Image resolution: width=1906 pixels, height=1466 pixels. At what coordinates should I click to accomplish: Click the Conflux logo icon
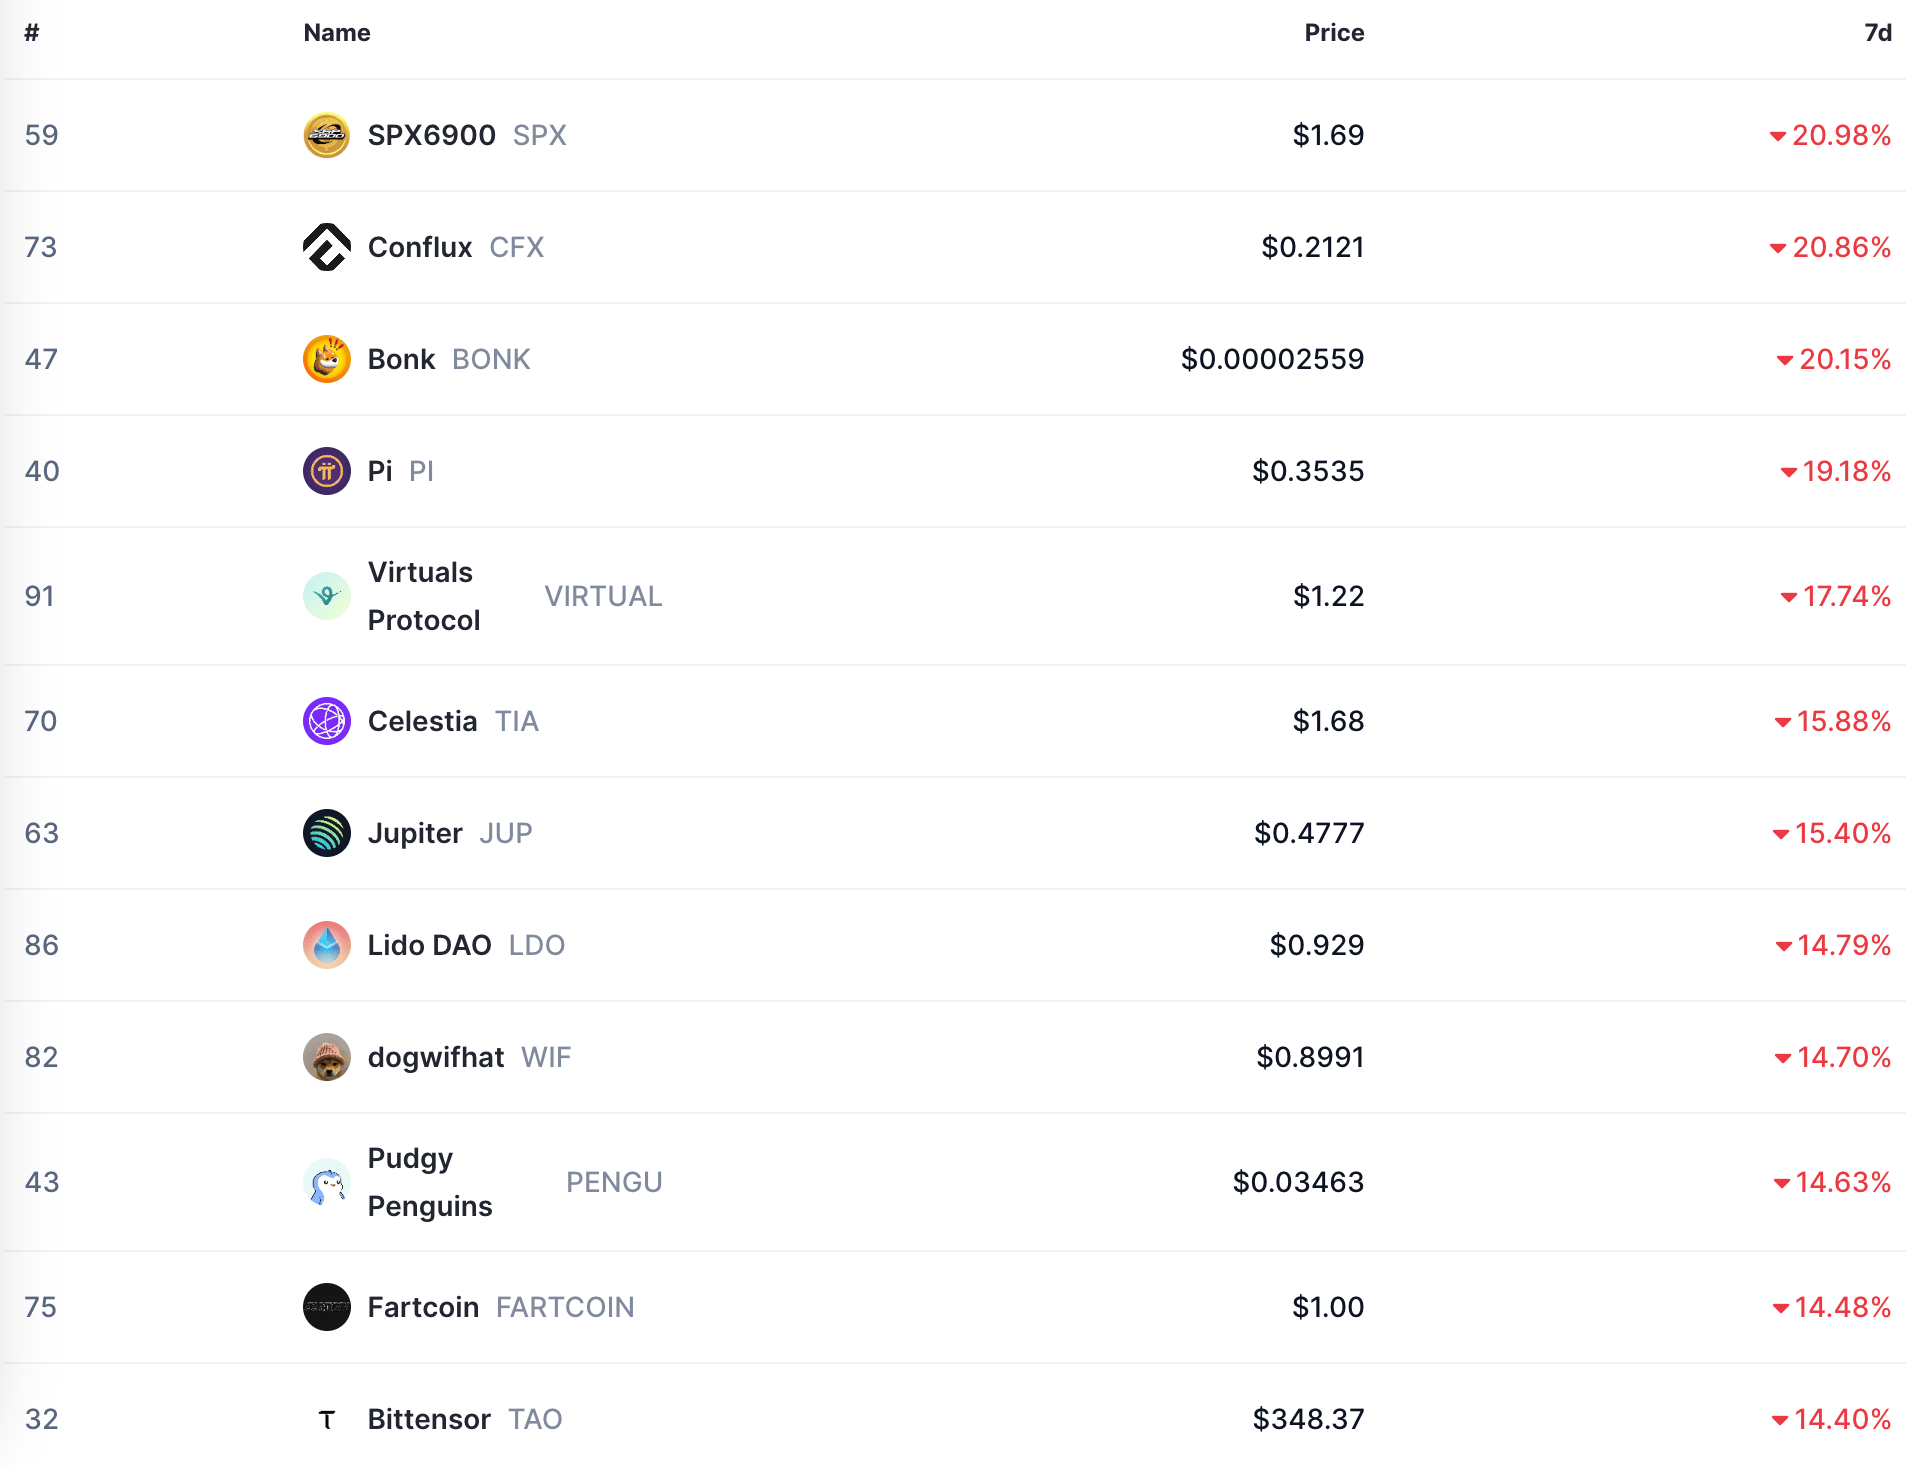(x=326, y=247)
